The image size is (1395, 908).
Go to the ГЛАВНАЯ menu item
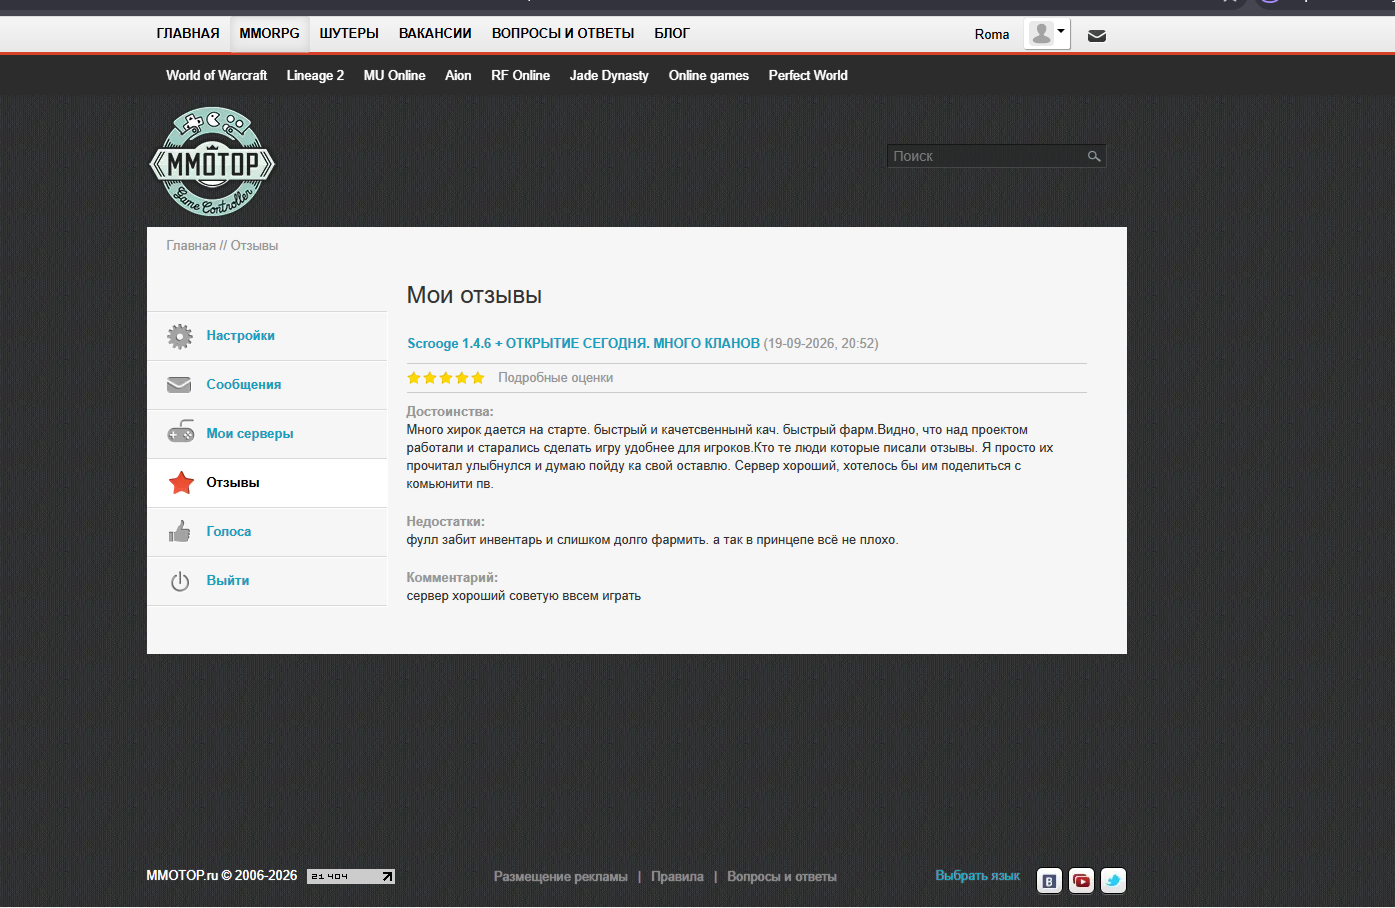pyautogui.click(x=188, y=34)
